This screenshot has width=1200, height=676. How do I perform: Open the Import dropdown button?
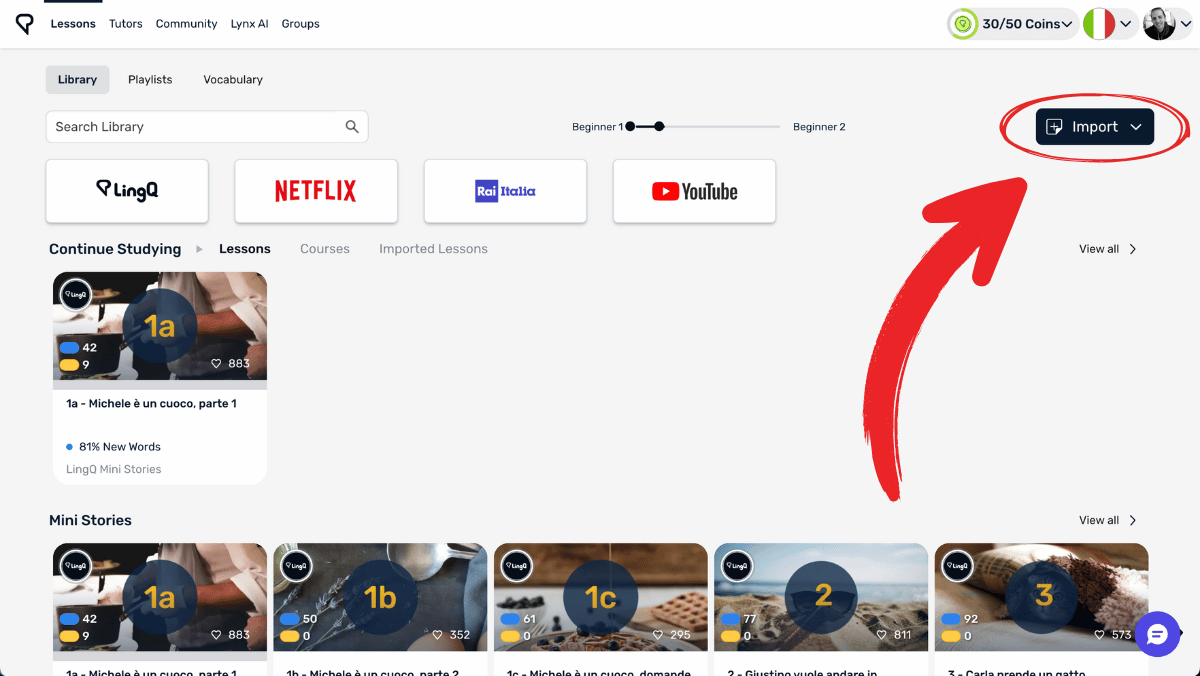[x=1095, y=127]
